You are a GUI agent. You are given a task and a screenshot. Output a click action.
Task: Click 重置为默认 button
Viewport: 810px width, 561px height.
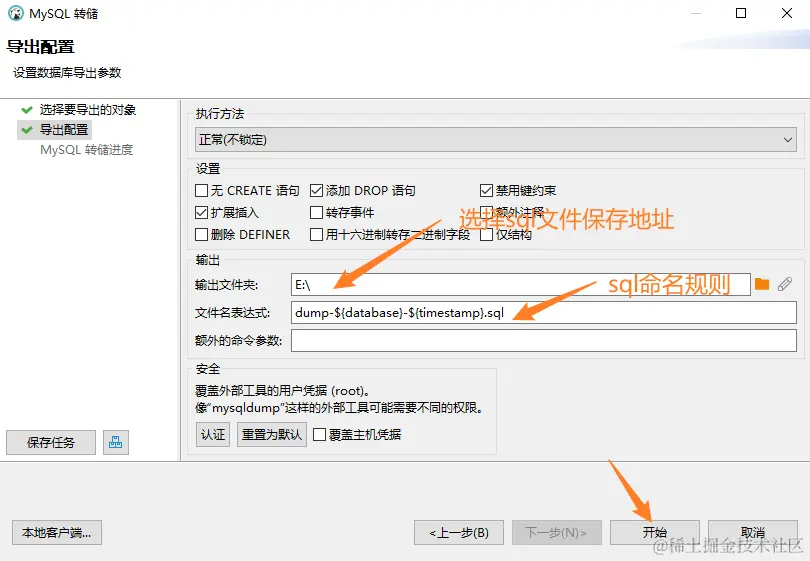tap(272, 434)
